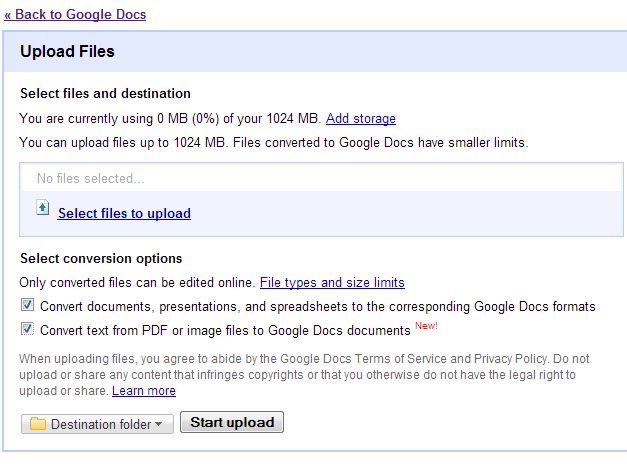This screenshot has height=464, width=627.
Task: Toggle the Convert text from PDF checkbox
Action: pyautogui.click(x=28, y=329)
